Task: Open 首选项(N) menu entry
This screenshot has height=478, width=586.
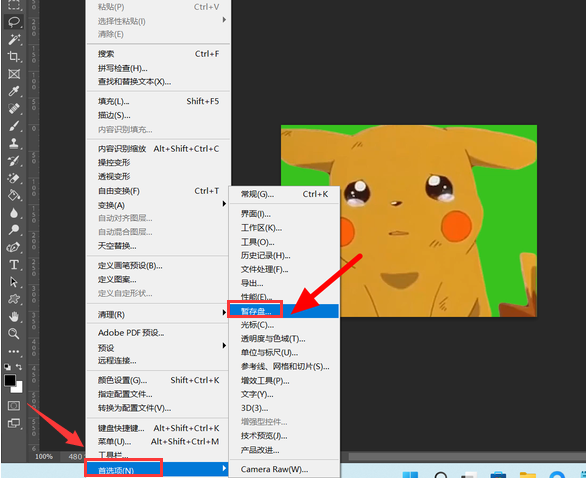Action: pyautogui.click(x=157, y=470)
